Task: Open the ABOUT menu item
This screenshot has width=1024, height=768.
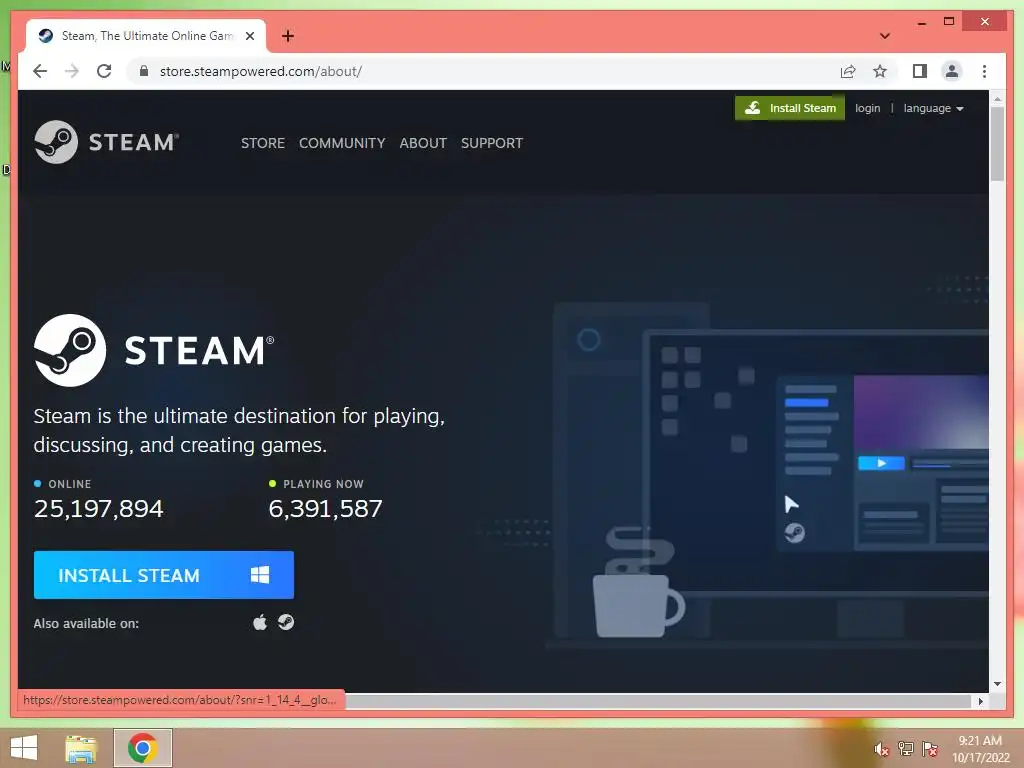Action: (423, 143)
